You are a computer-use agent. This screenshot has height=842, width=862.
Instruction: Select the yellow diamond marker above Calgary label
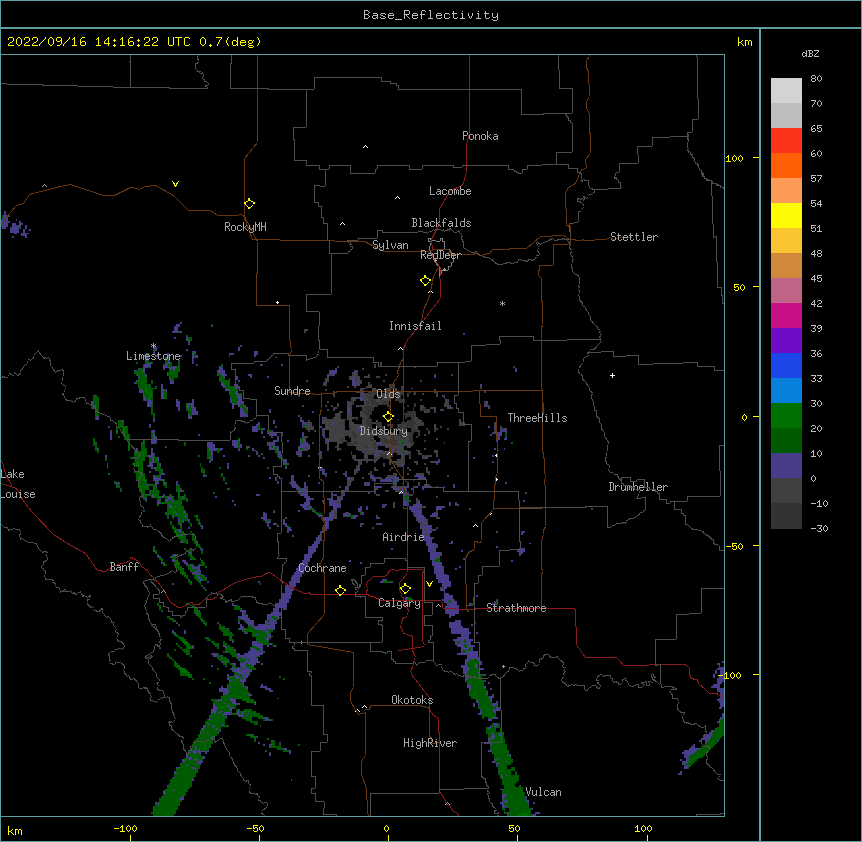coord(405,589)
